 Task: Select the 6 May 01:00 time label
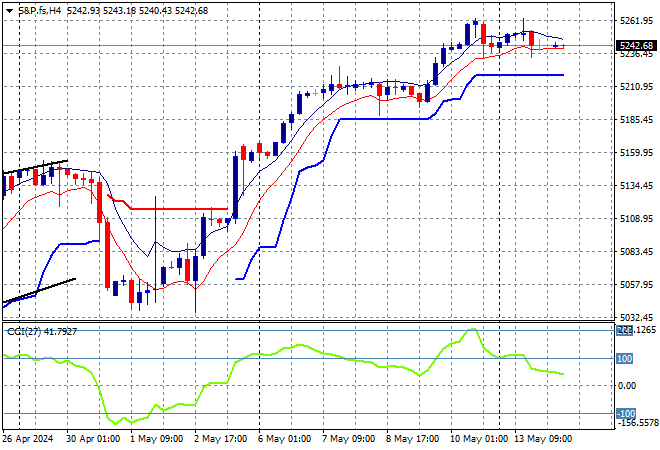[285, 439]
